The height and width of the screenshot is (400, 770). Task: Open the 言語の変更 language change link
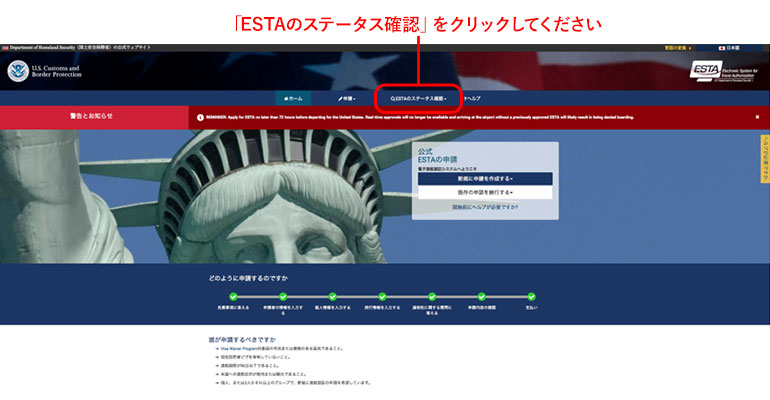click(678, 48)
